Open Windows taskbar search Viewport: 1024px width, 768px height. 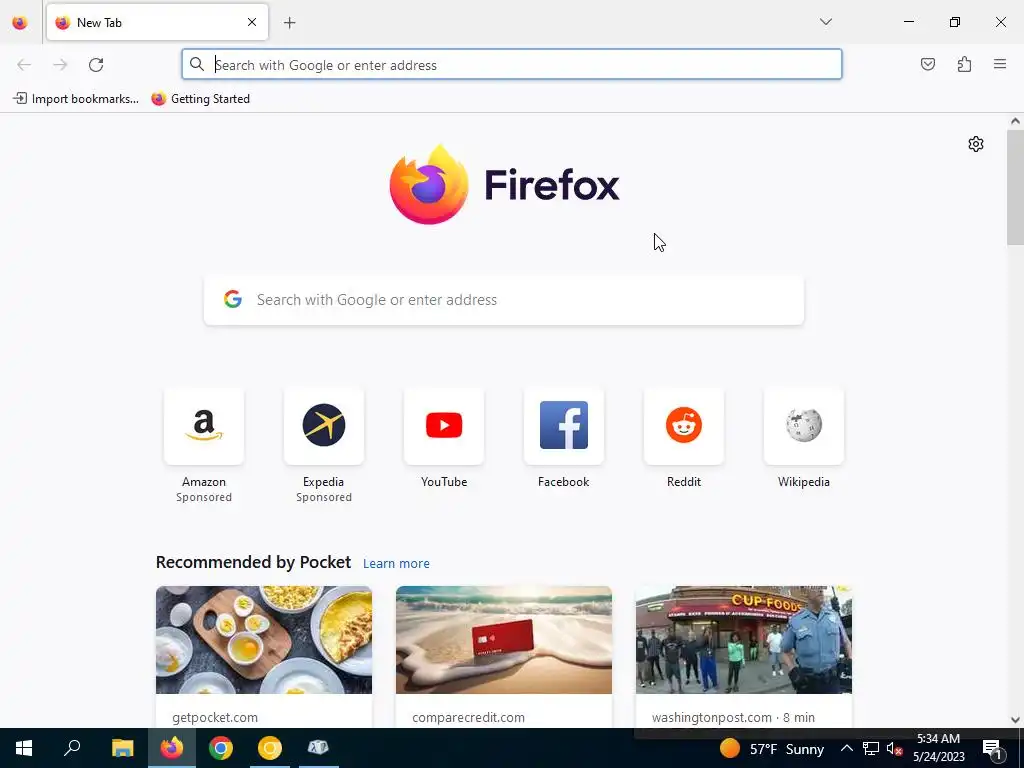pyautogui.click(x=72, y=748)
